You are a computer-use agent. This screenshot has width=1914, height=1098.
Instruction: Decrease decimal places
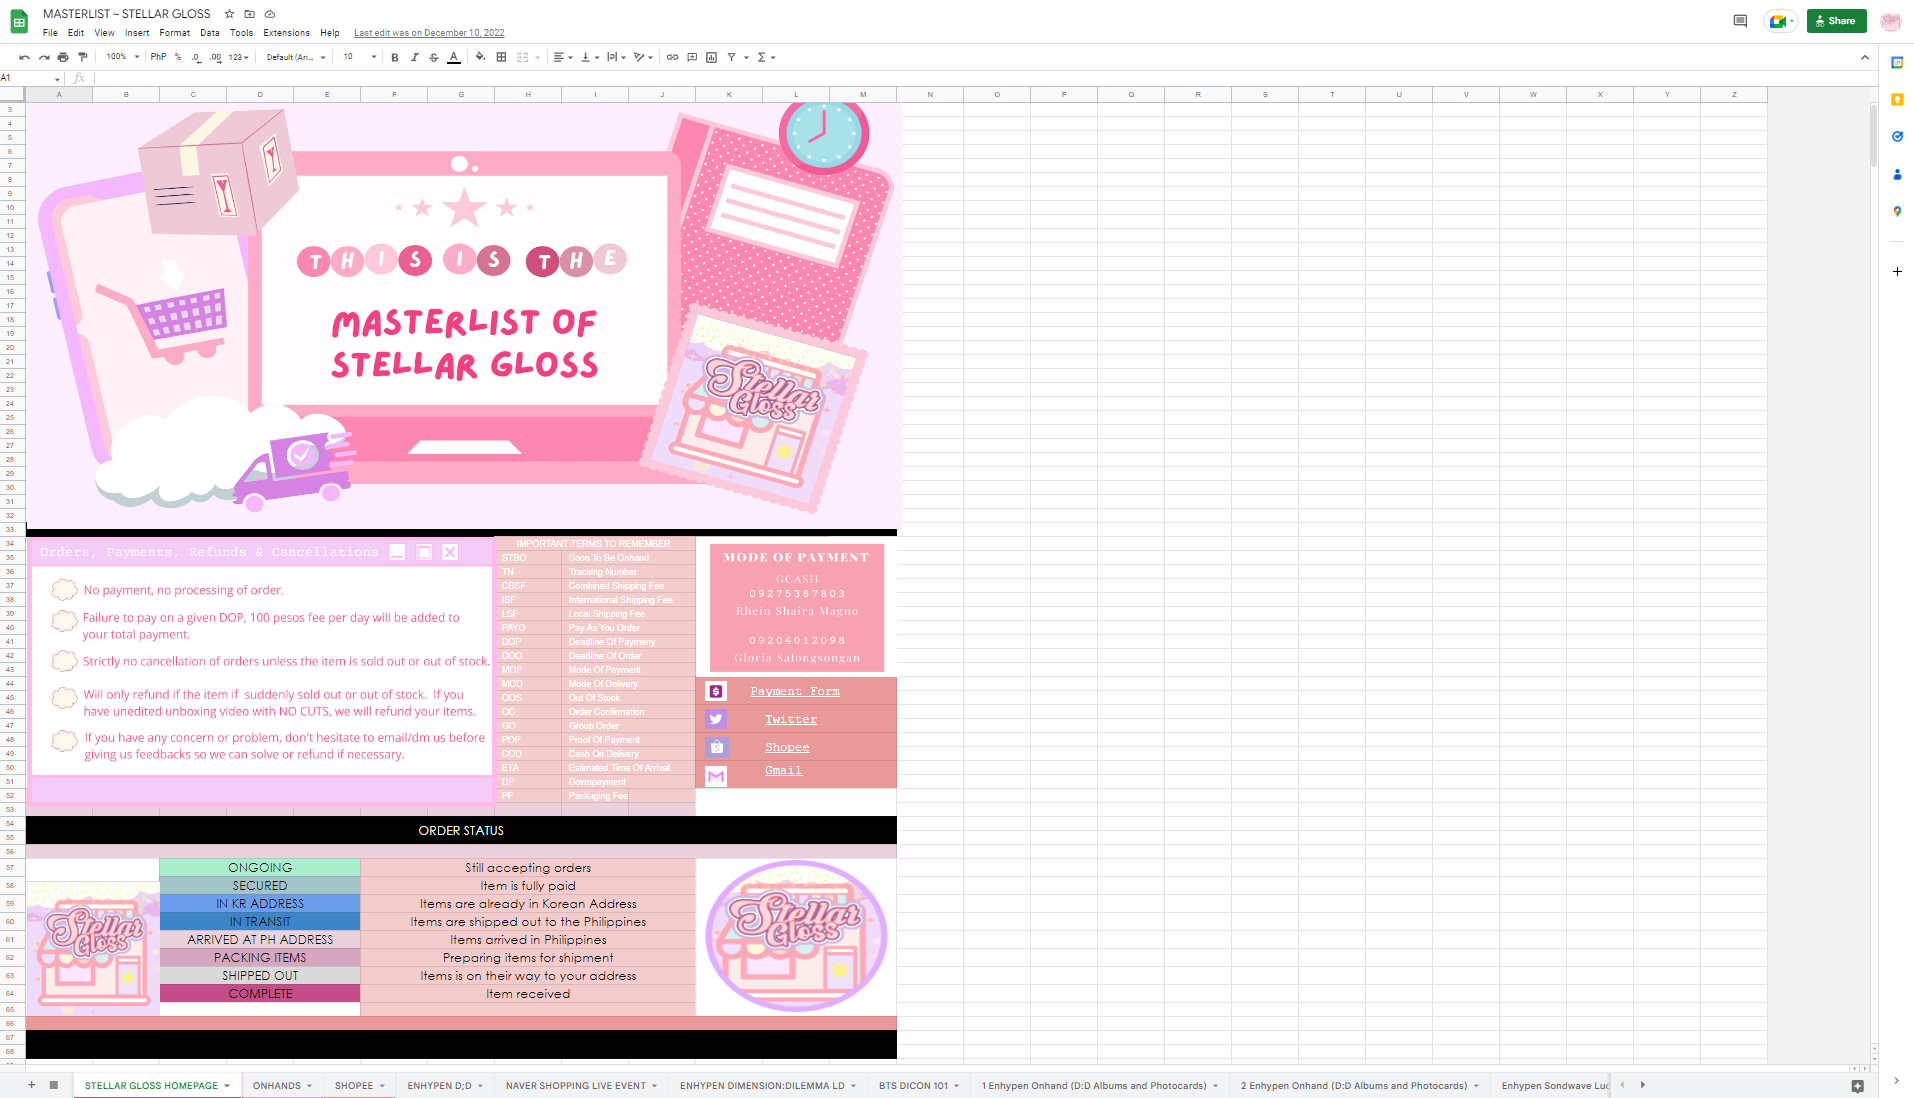(196, 57)
